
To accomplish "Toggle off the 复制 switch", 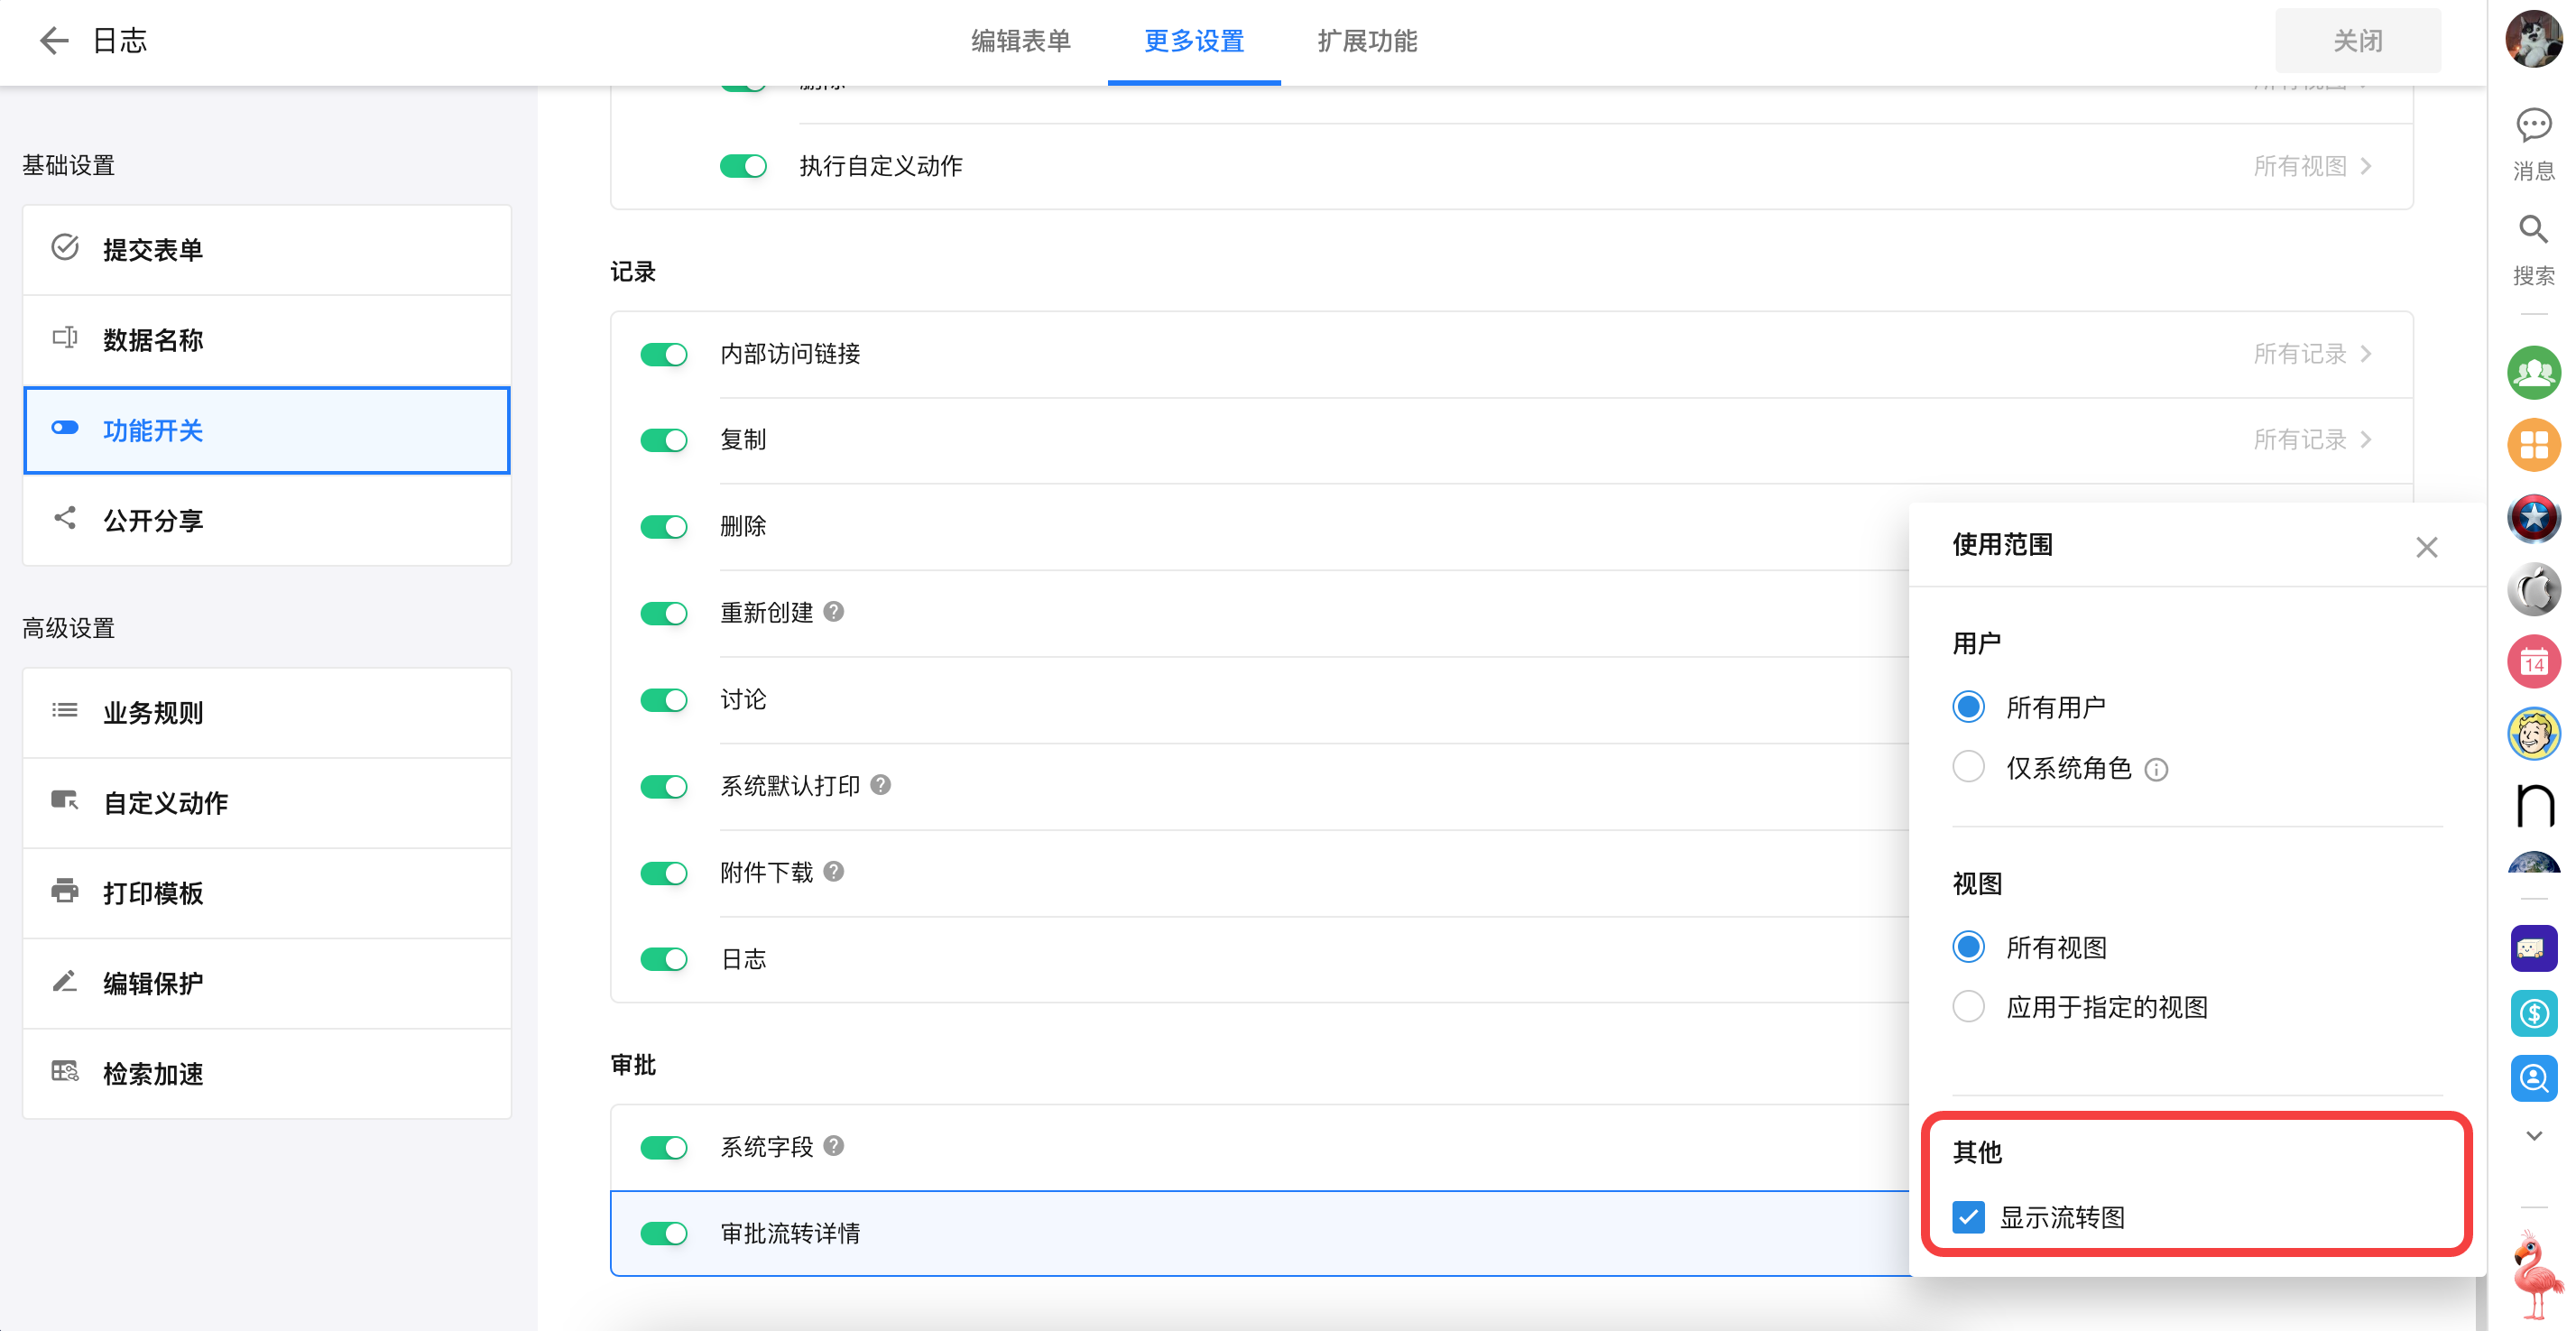I will [664, 440].
